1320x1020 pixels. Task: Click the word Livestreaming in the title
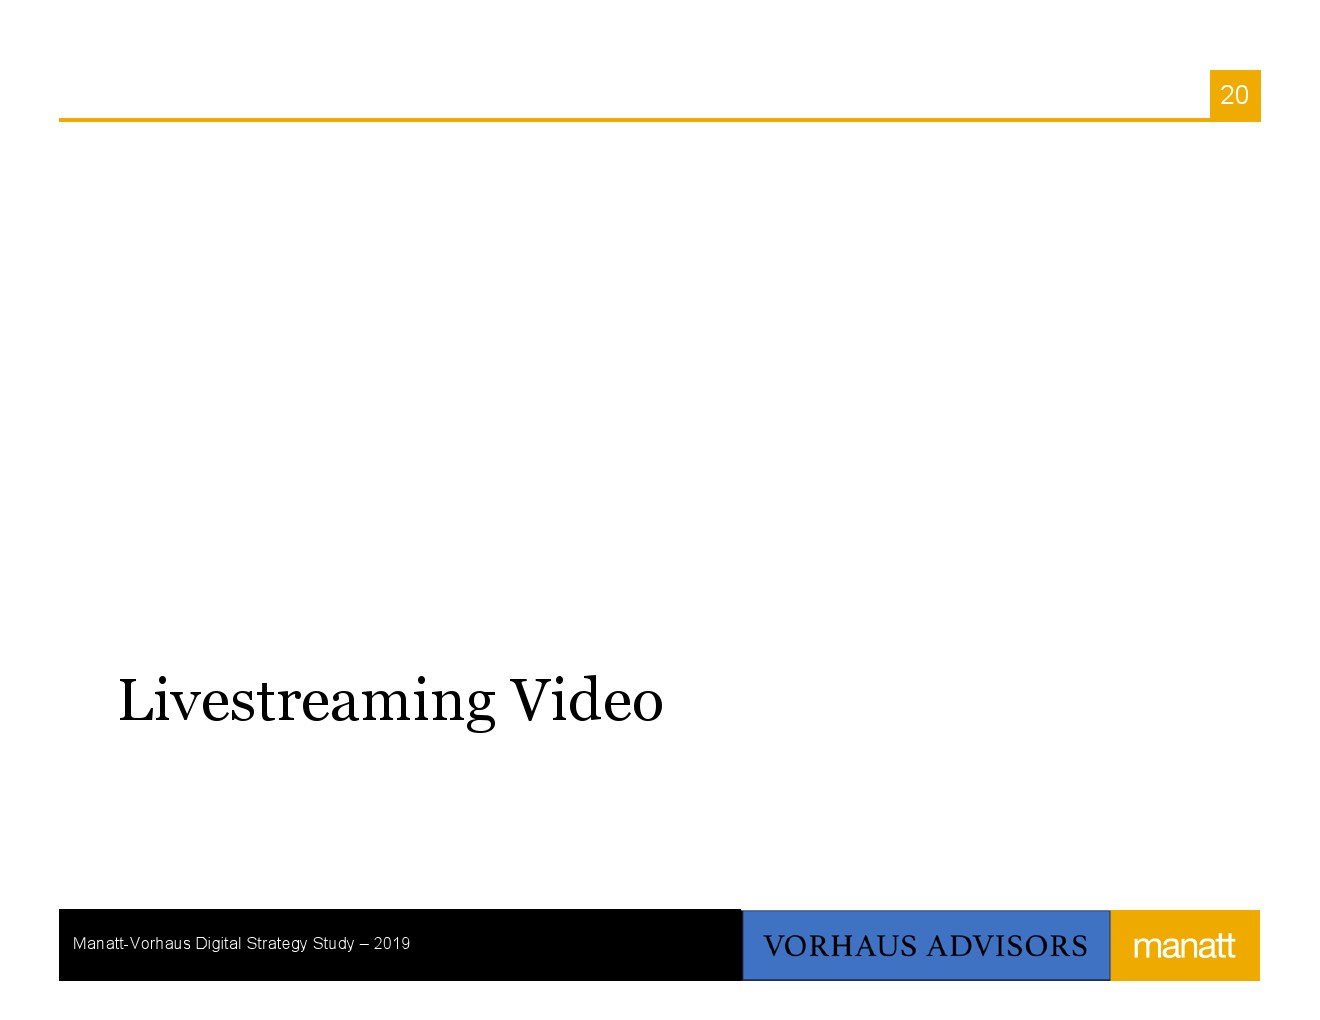pos(306,700)
